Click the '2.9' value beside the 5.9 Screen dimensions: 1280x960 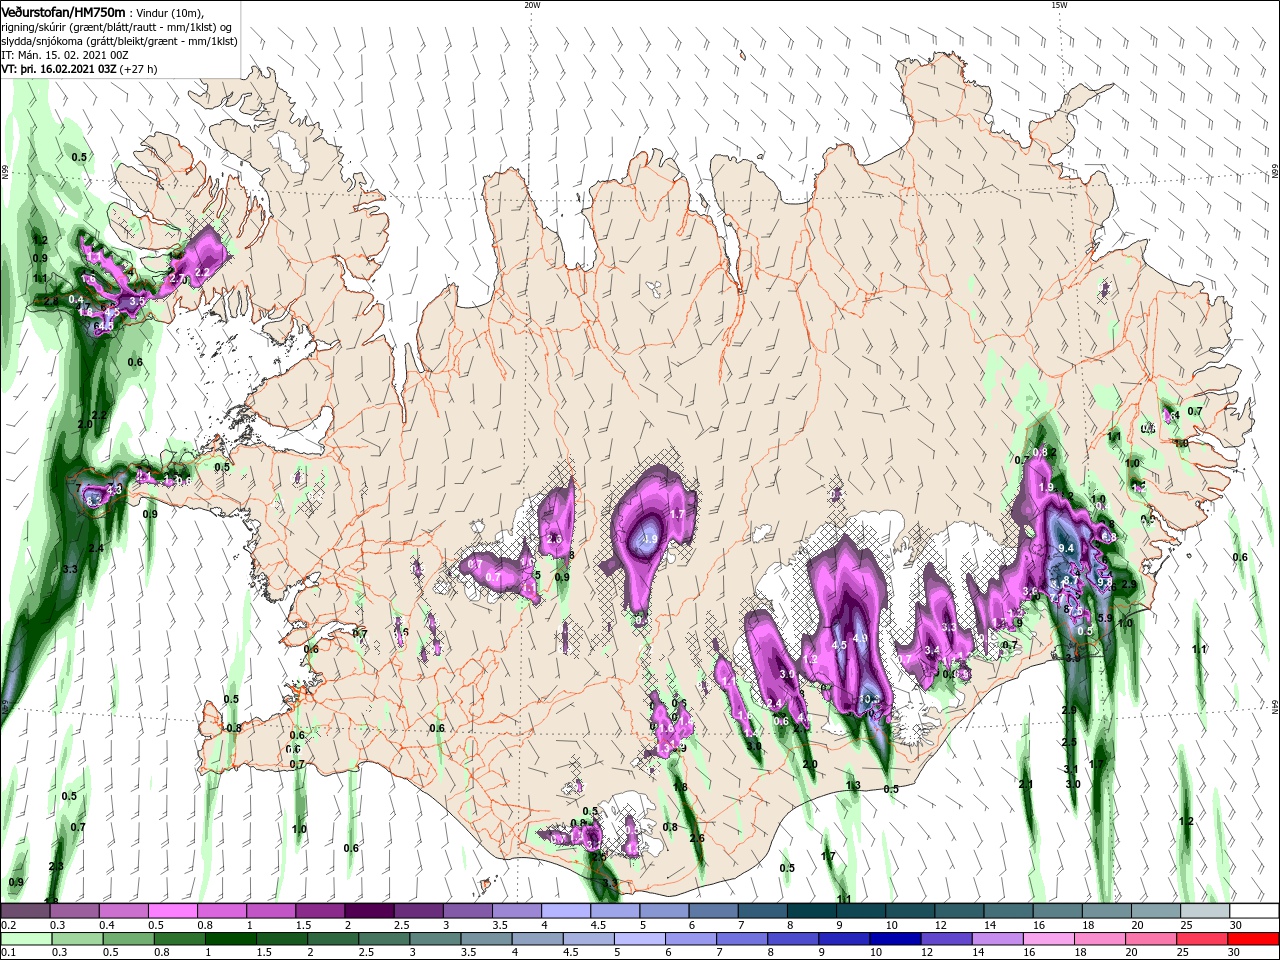tap(1129, 585)
